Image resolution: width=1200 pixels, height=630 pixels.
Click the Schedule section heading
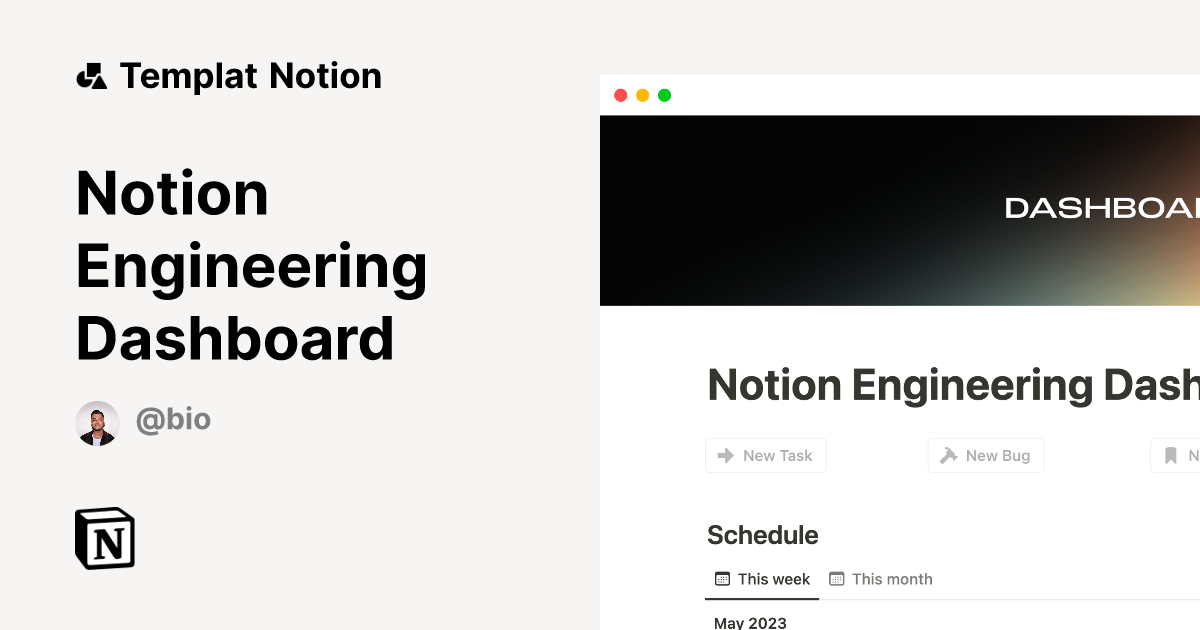[762, 535]
